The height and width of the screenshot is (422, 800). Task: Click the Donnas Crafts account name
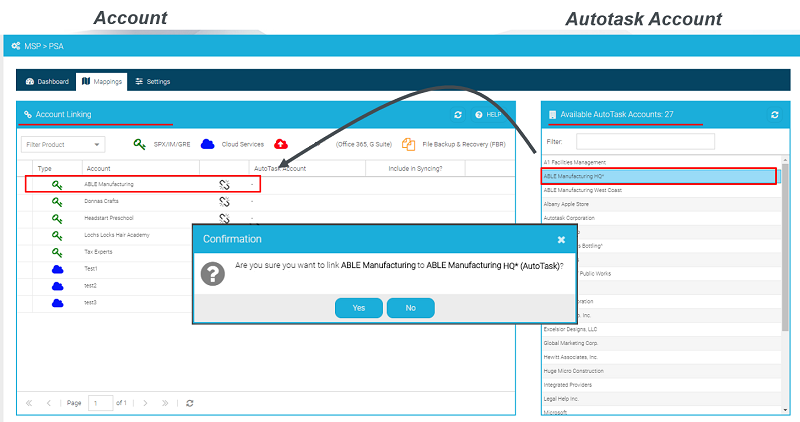point(101,201)
